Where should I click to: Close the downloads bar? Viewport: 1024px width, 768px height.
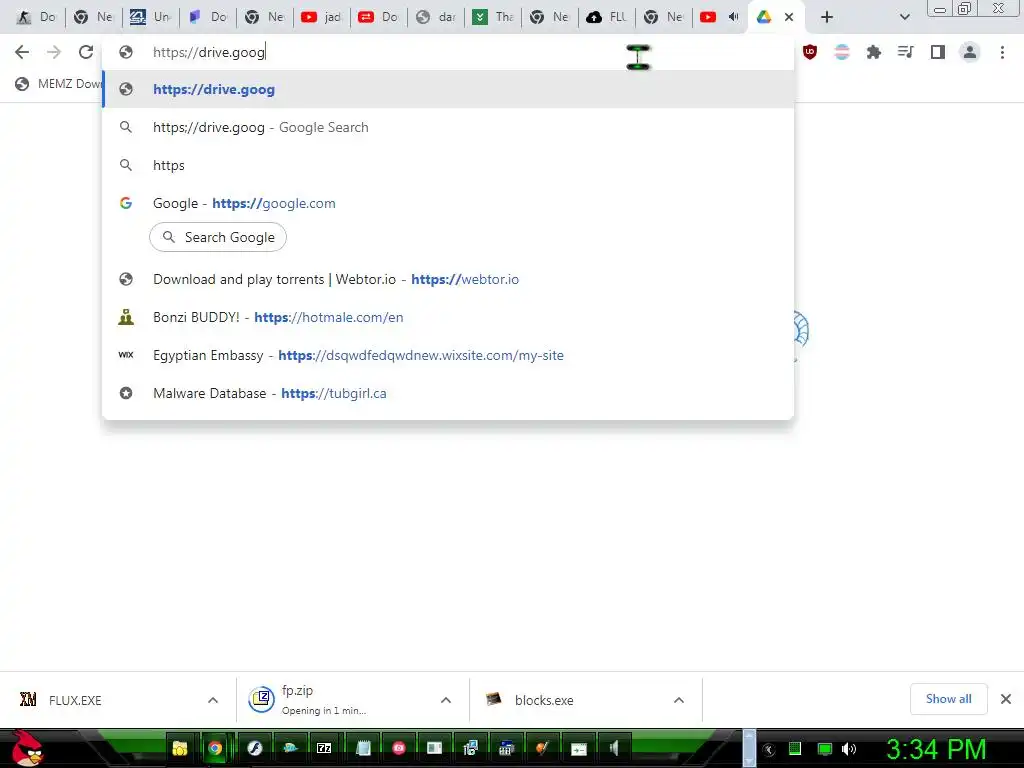[1006, 699]
